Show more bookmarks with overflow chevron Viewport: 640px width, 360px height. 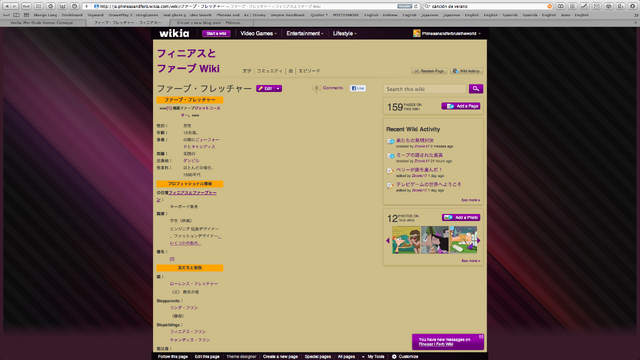[636, 15]
